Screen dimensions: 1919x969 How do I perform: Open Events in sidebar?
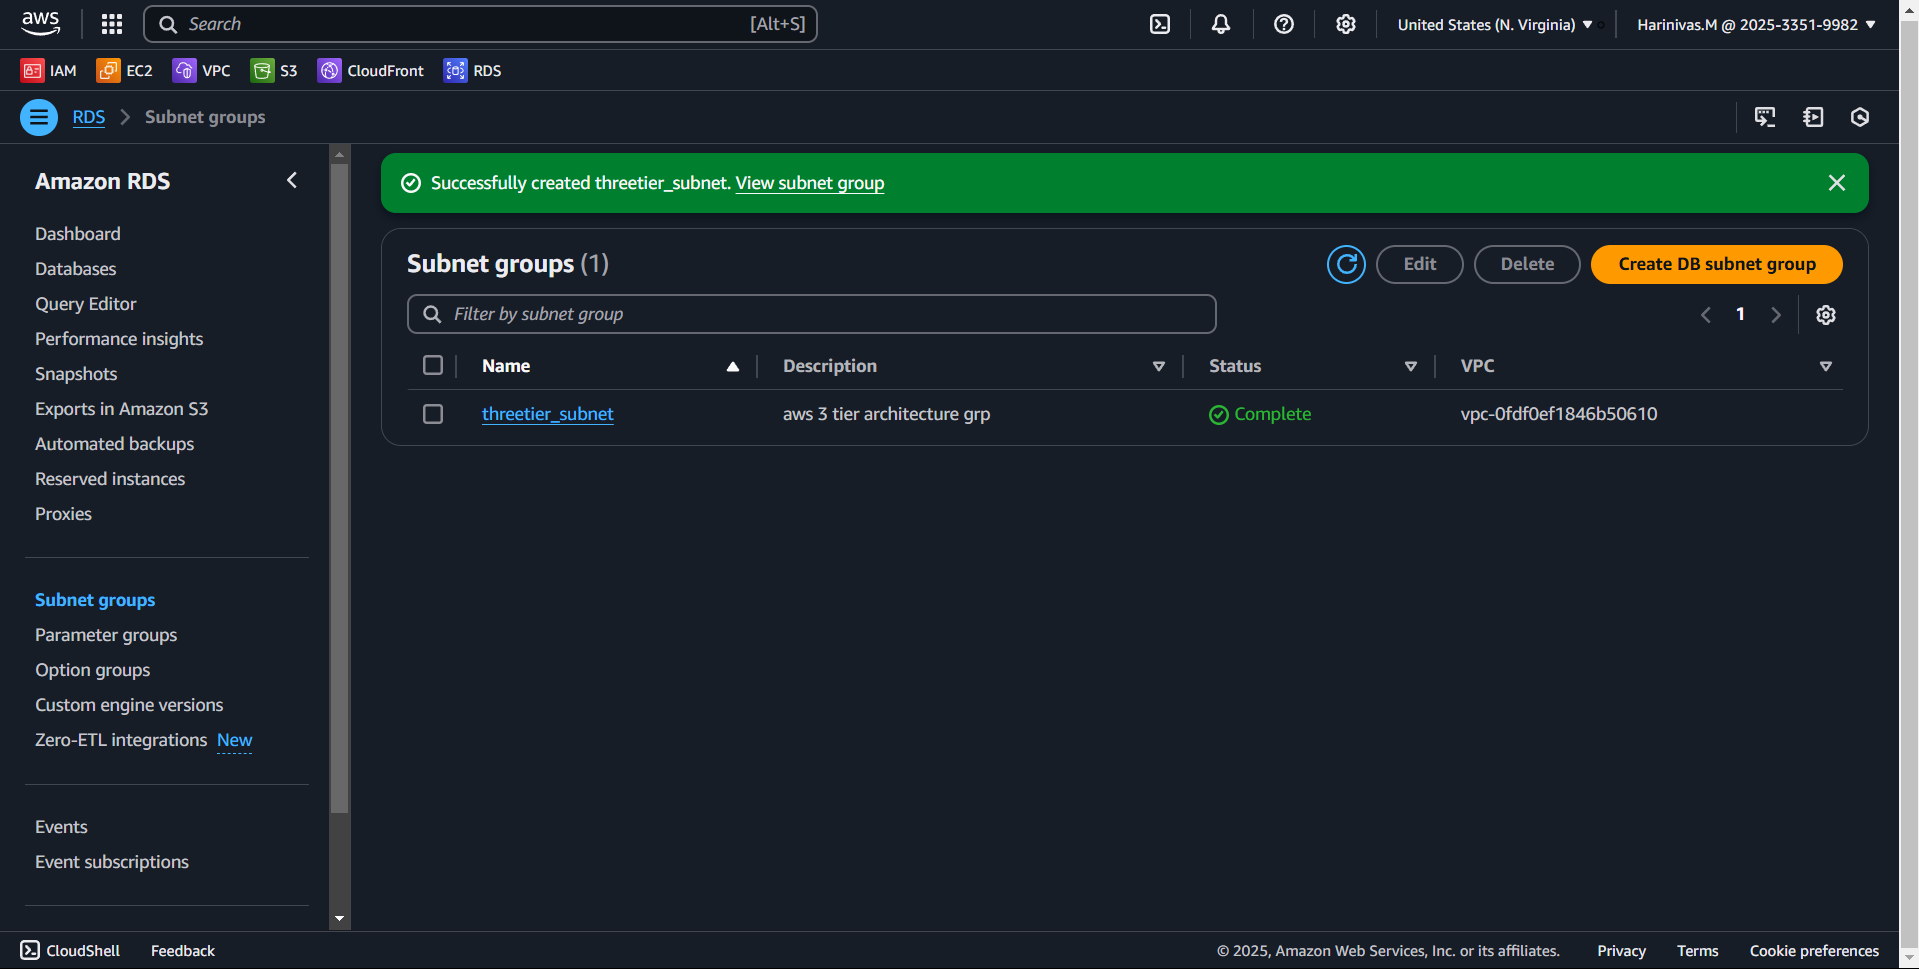click(62, 827)
